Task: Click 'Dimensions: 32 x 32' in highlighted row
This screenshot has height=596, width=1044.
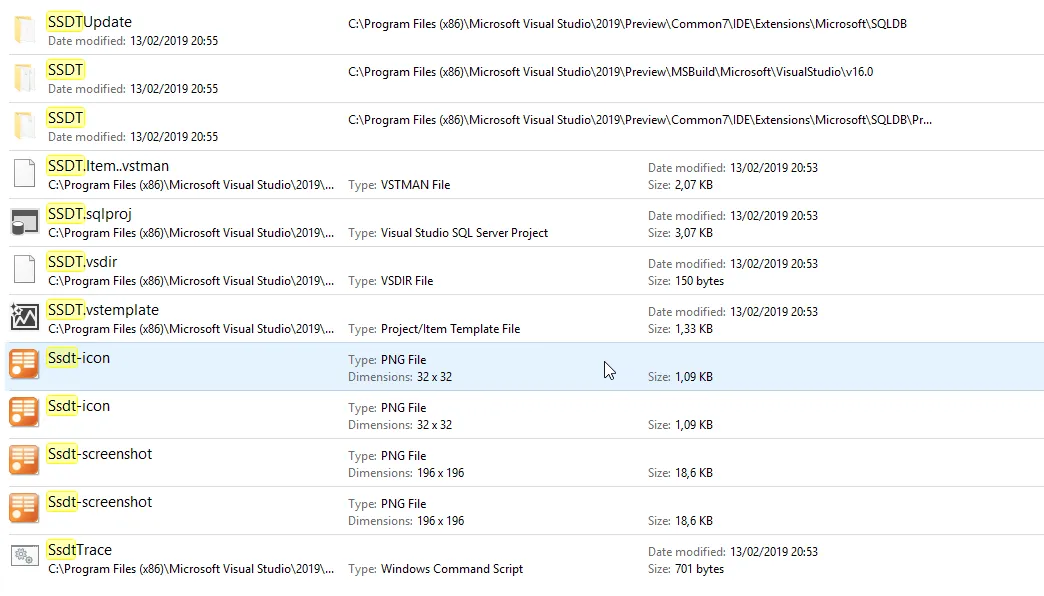Action: click(399, 377)
